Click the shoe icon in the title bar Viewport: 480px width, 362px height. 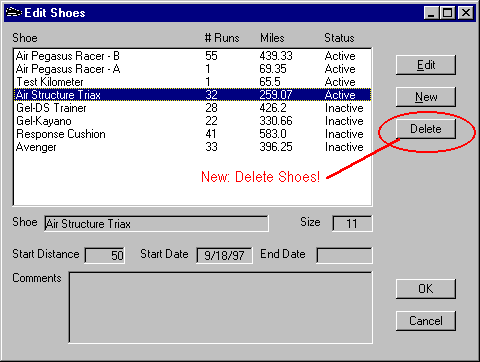coord(14,13)
